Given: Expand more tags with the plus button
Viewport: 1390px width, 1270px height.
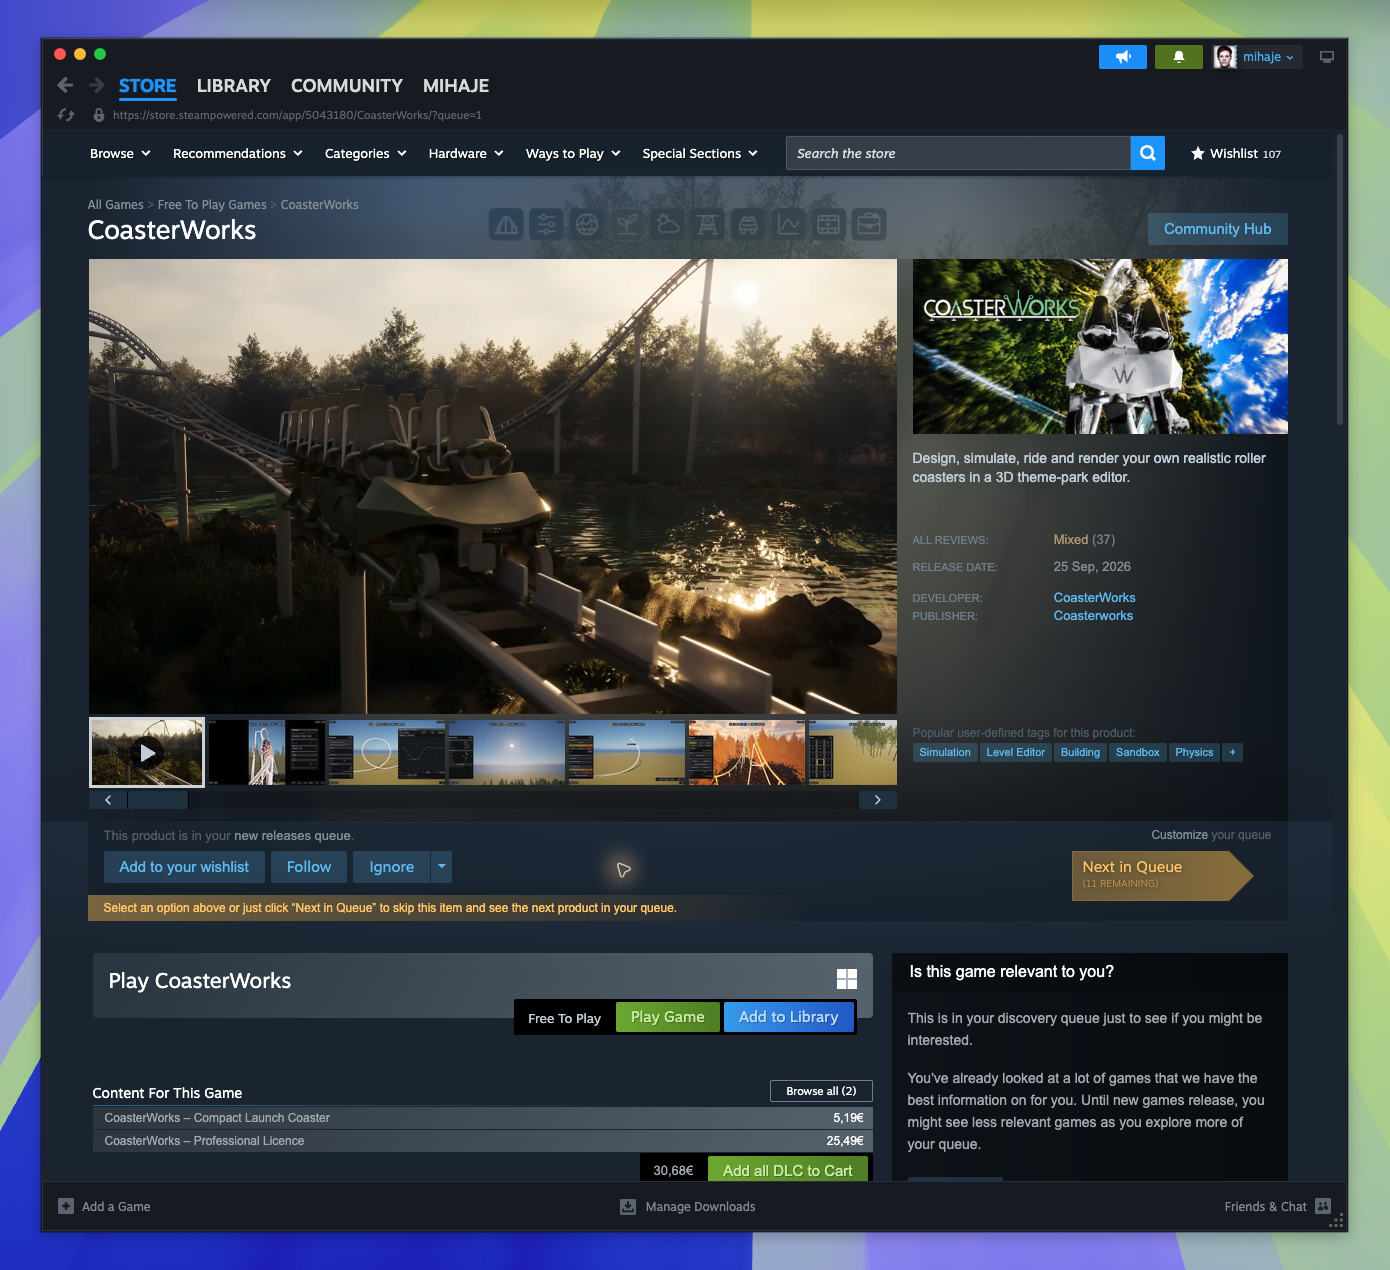Looking at the screenshot, I should pyautogui.click(x=1233, y=752).
